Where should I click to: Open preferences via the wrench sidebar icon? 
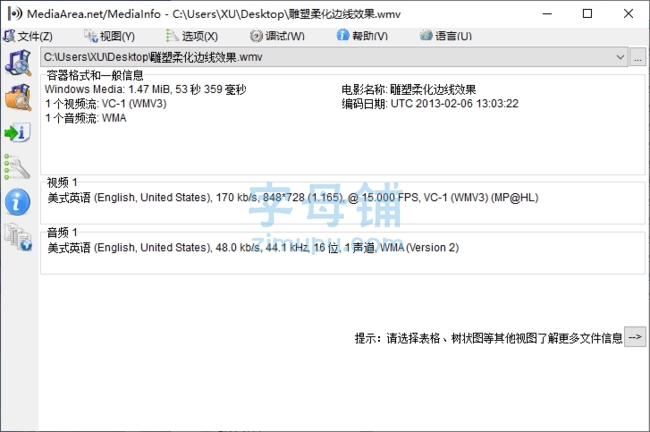point(18,166)
